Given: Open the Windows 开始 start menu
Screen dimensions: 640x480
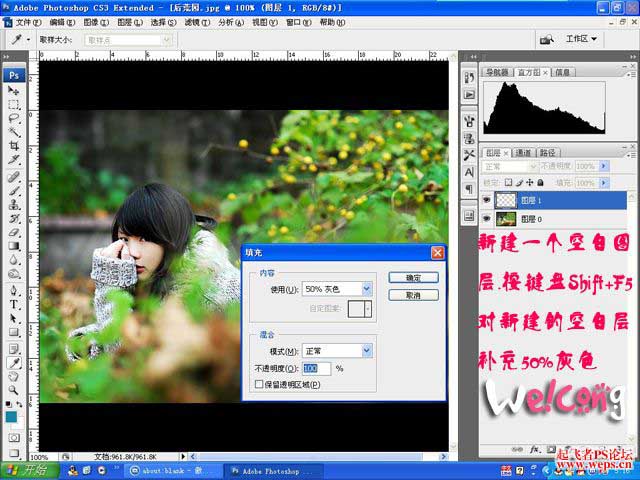Looking at the screenshot, I should click(29, 471).
